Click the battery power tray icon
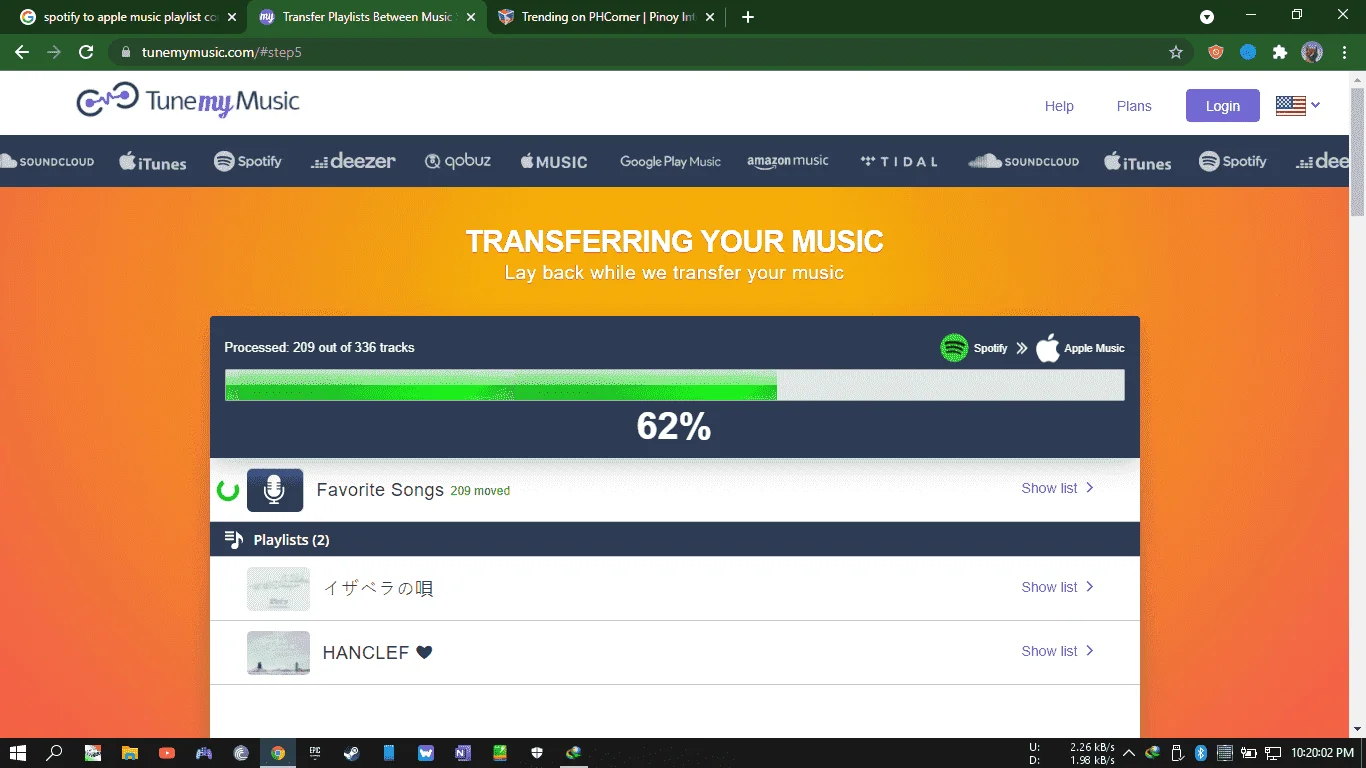The image size is (1366, 768). 1249,753
